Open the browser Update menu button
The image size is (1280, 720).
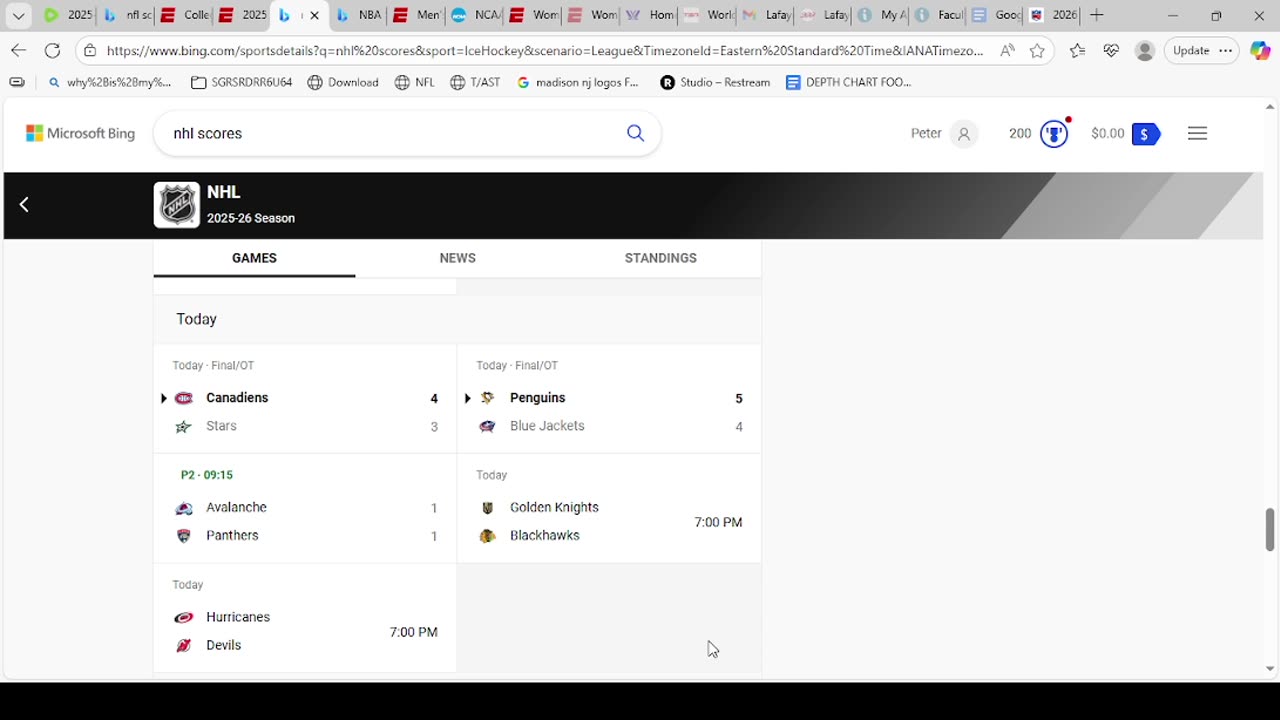1204,51
